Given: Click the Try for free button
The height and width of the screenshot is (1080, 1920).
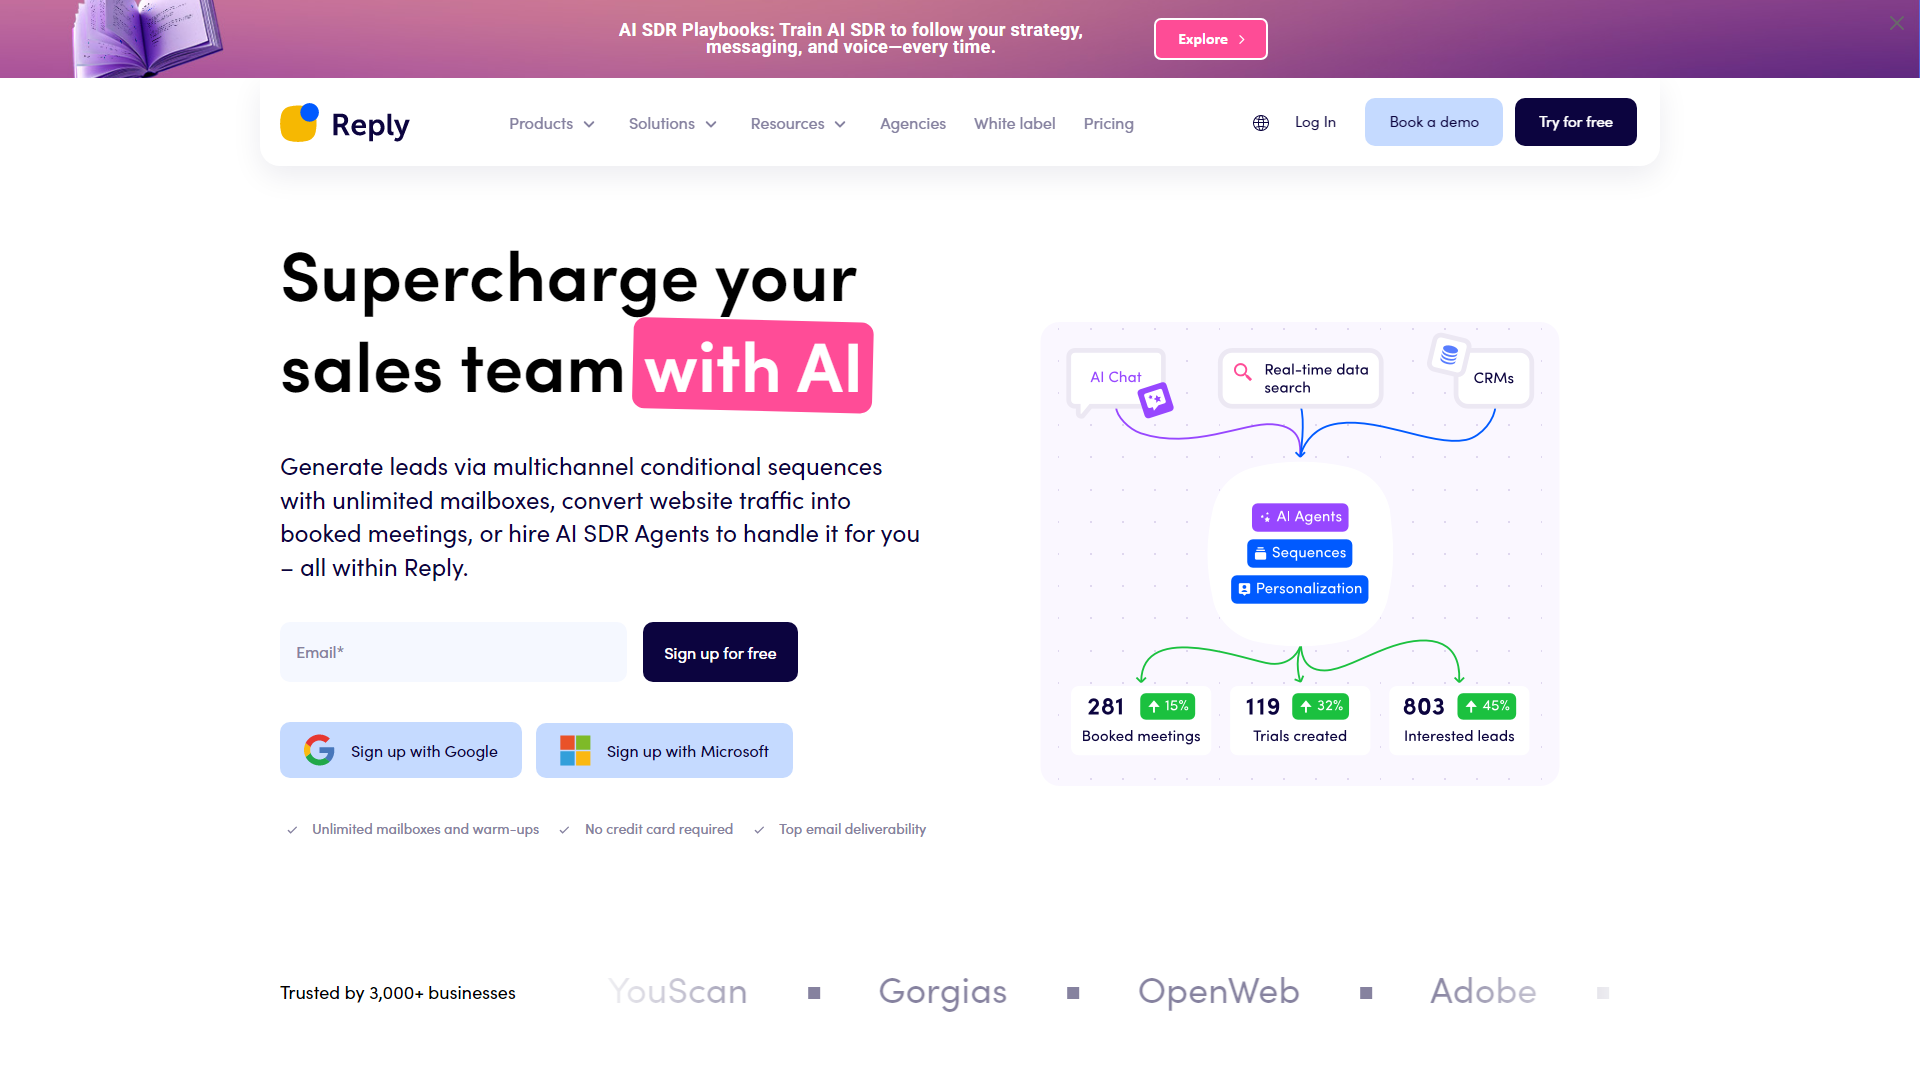Looking at the screenshot, I should [1575, 121].
